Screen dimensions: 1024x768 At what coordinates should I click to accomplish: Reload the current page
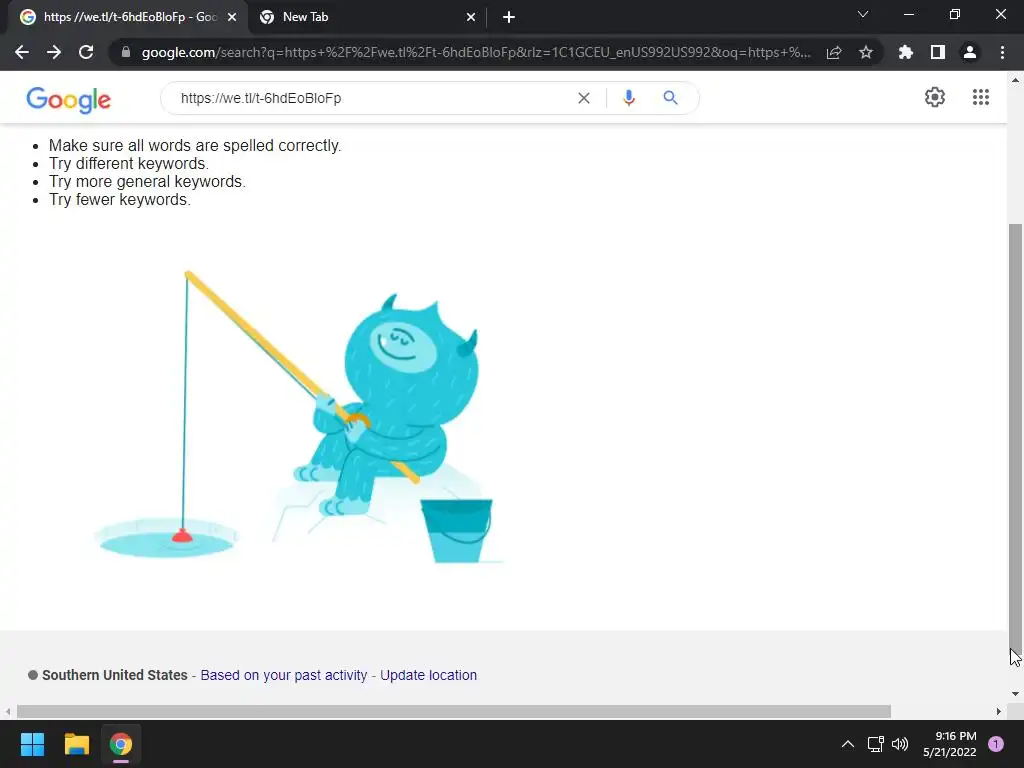click(x=86, y=52)
